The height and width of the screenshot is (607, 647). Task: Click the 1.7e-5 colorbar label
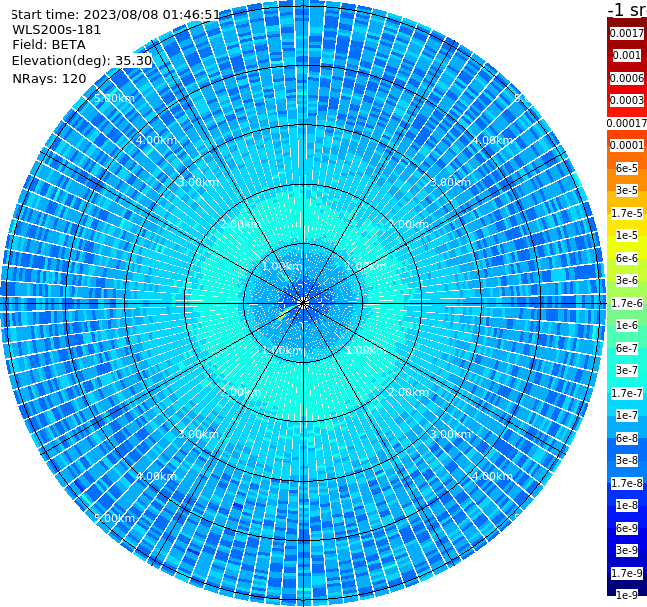(627, 213)
